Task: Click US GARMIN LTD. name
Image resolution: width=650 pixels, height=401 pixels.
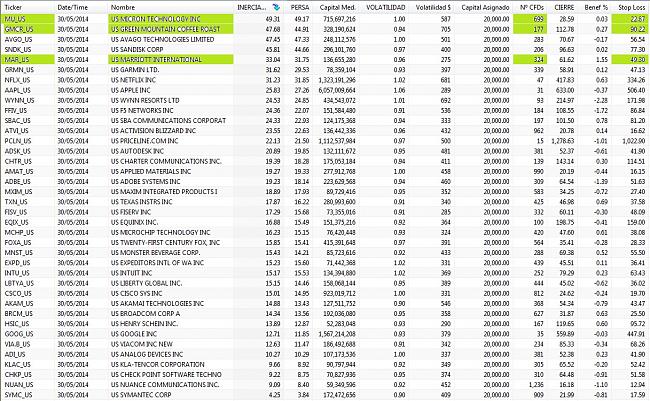Action: pos(135,70)
